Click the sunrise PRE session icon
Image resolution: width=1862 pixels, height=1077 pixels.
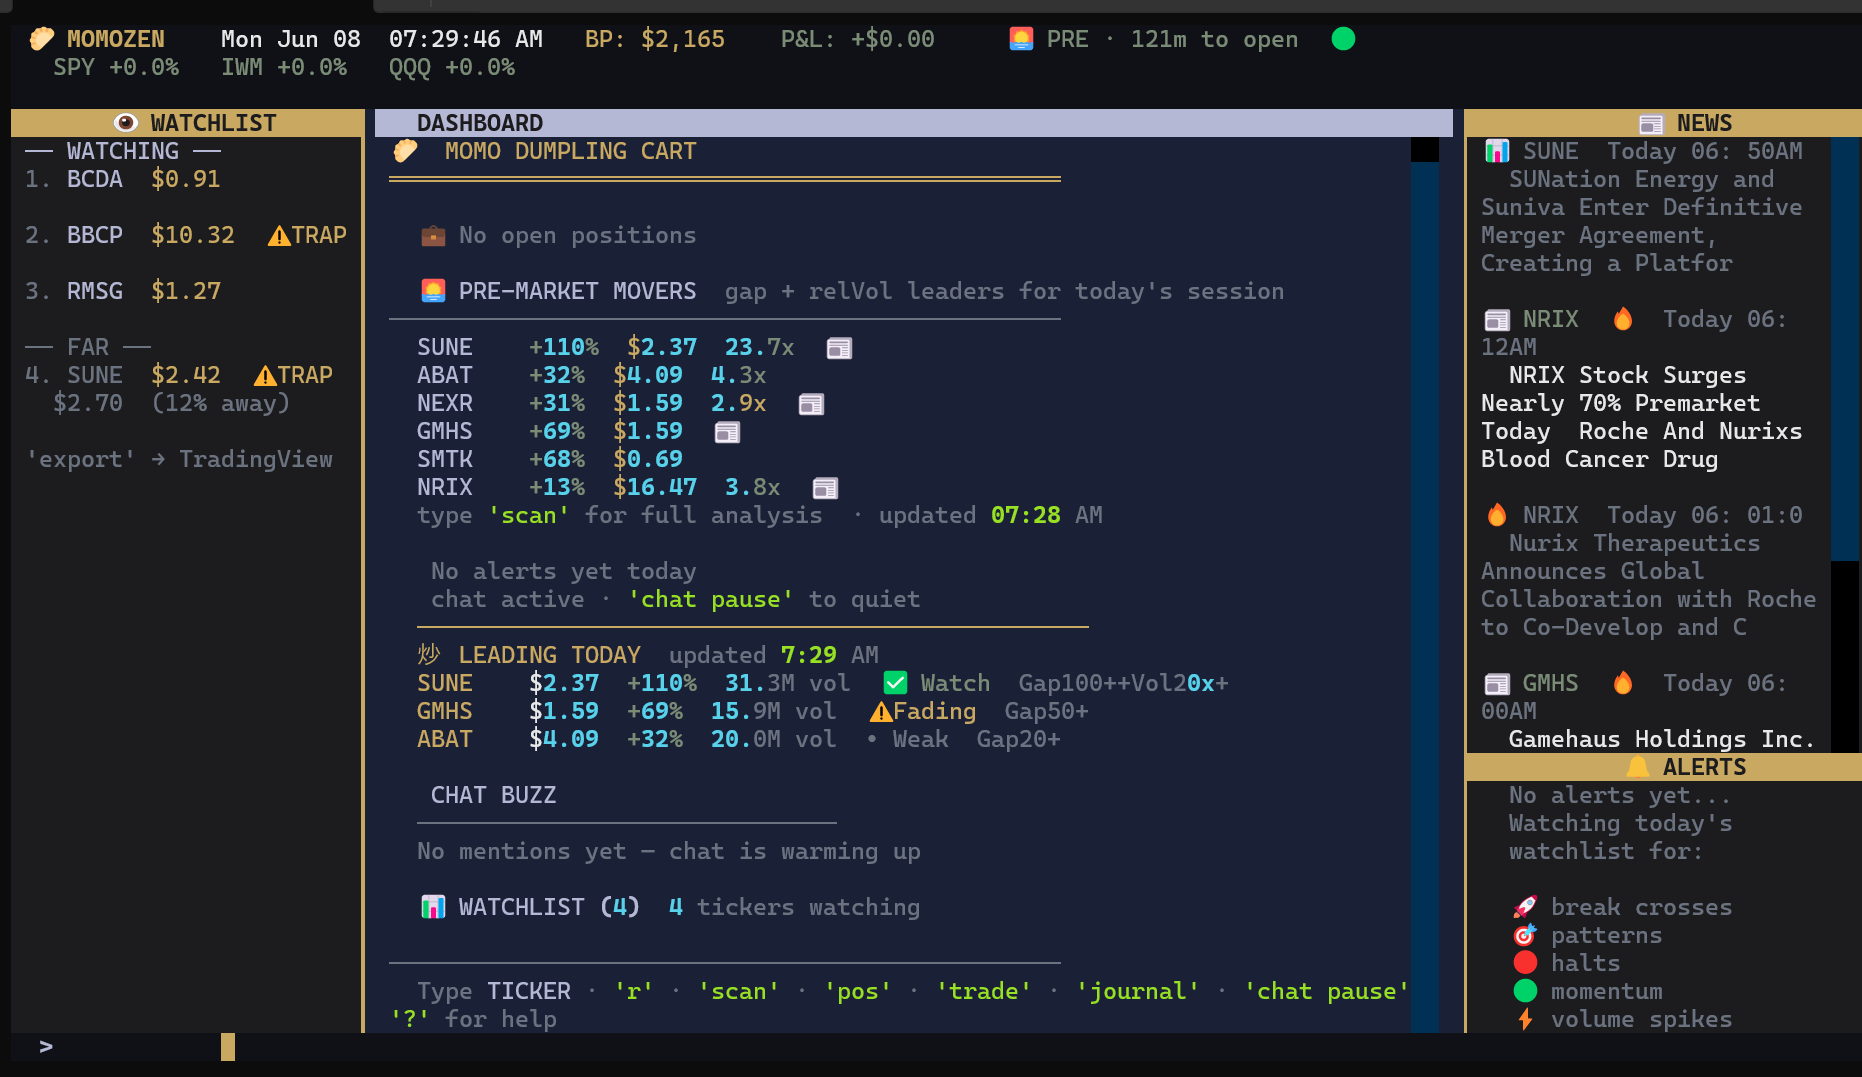1021,39
